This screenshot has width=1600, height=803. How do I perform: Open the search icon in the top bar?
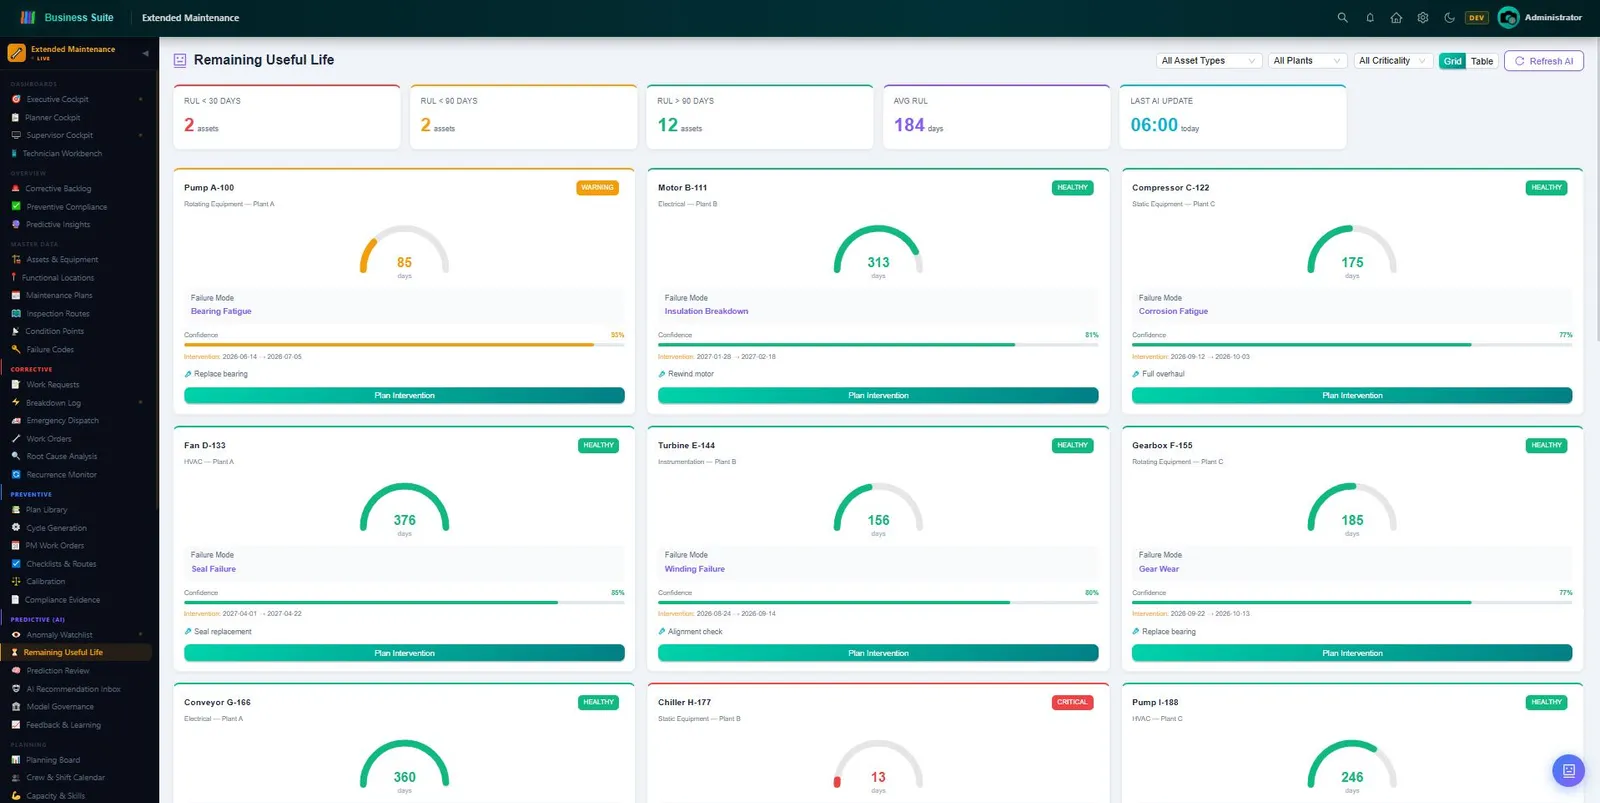pyautogui.click(x=1343, y=18)
